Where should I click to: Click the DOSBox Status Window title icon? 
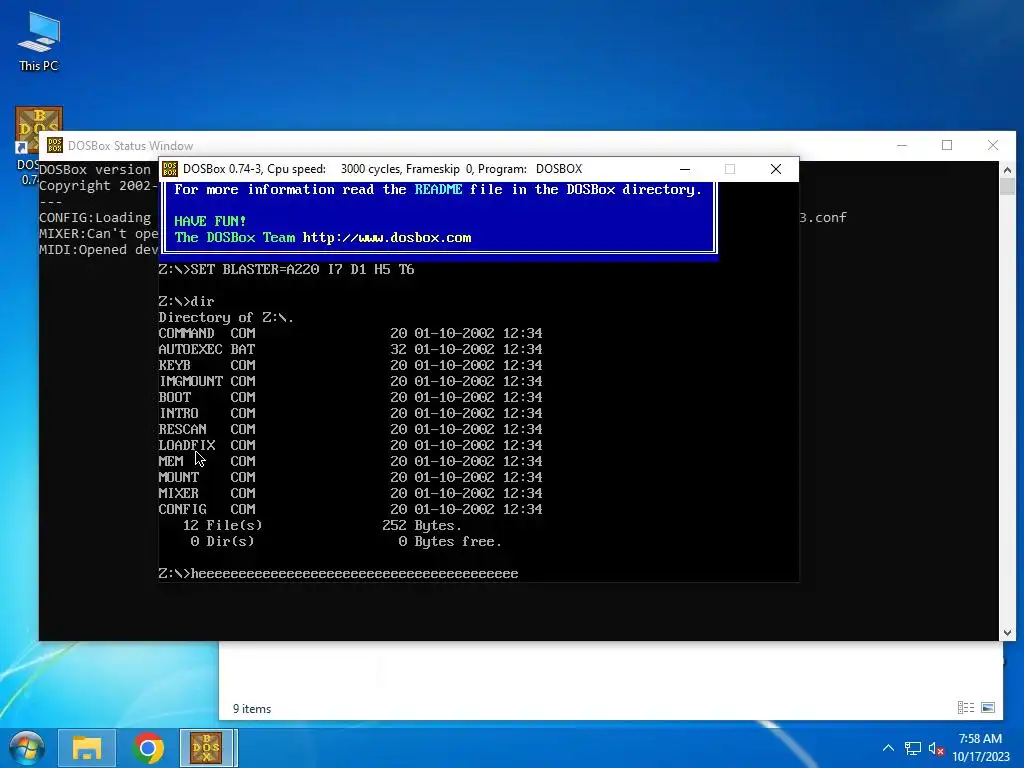click(x=55, y=145)
